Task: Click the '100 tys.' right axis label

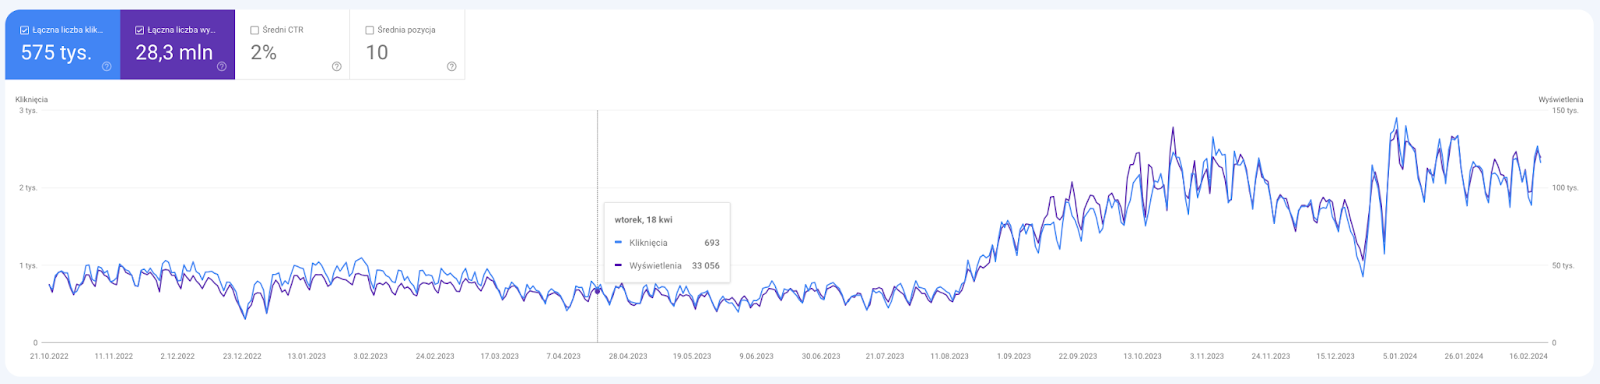Action: pyautogui.click(x=1565, y=188)
